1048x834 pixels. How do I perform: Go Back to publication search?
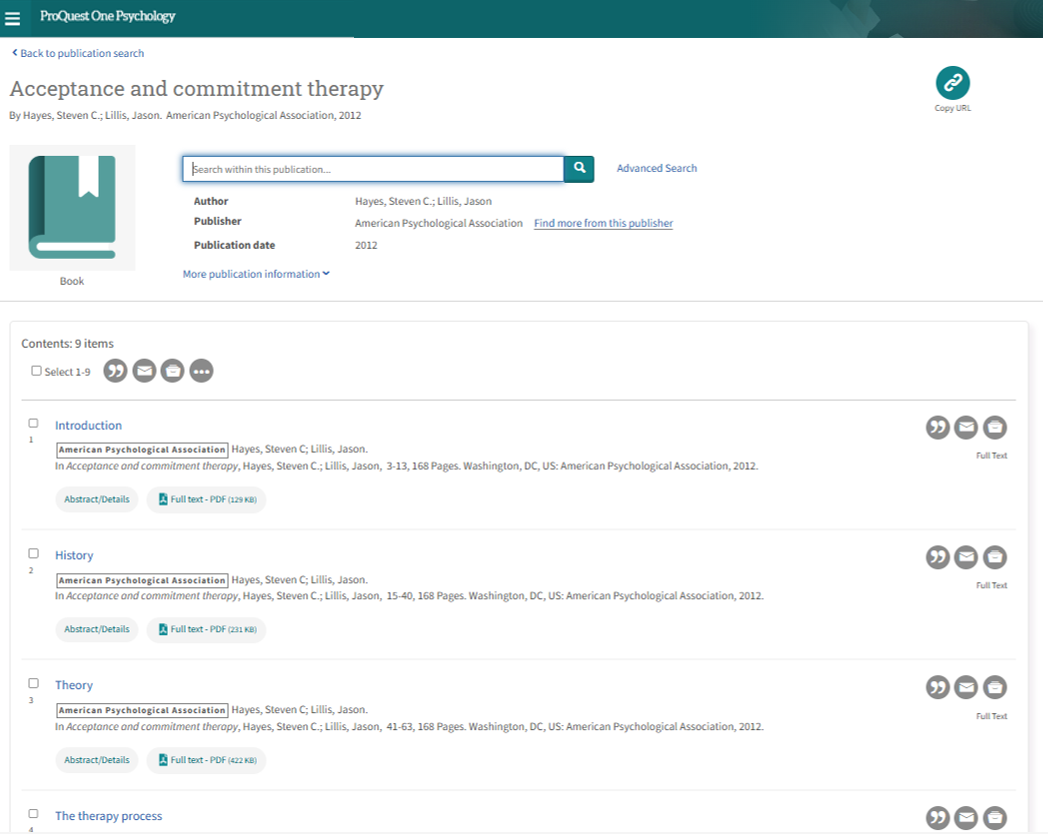pos(78,53)
